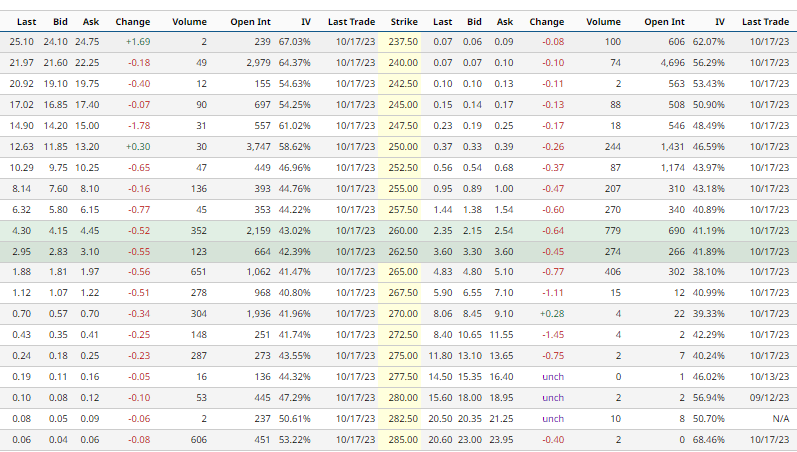797x452 pixels.
Task: Sort by the Strike column header
Action: 404,22
